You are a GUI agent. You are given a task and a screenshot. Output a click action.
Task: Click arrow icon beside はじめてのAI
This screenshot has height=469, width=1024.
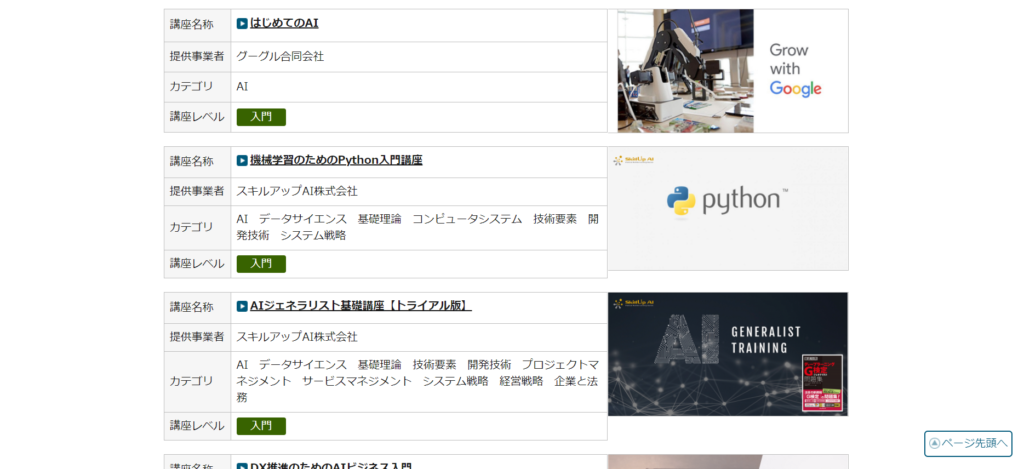tap(242, 24)
